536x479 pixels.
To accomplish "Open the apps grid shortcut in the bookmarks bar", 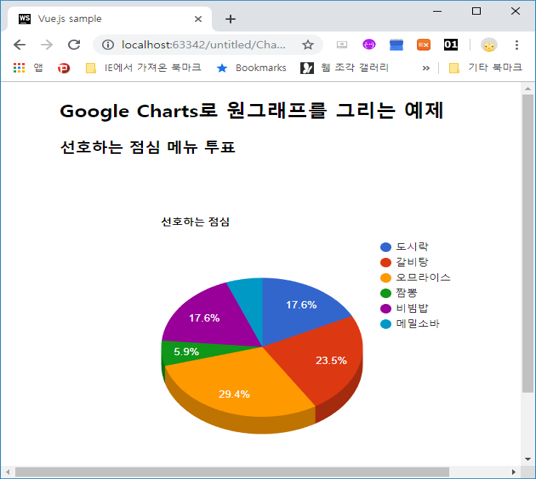I will (x=19, y=68).
